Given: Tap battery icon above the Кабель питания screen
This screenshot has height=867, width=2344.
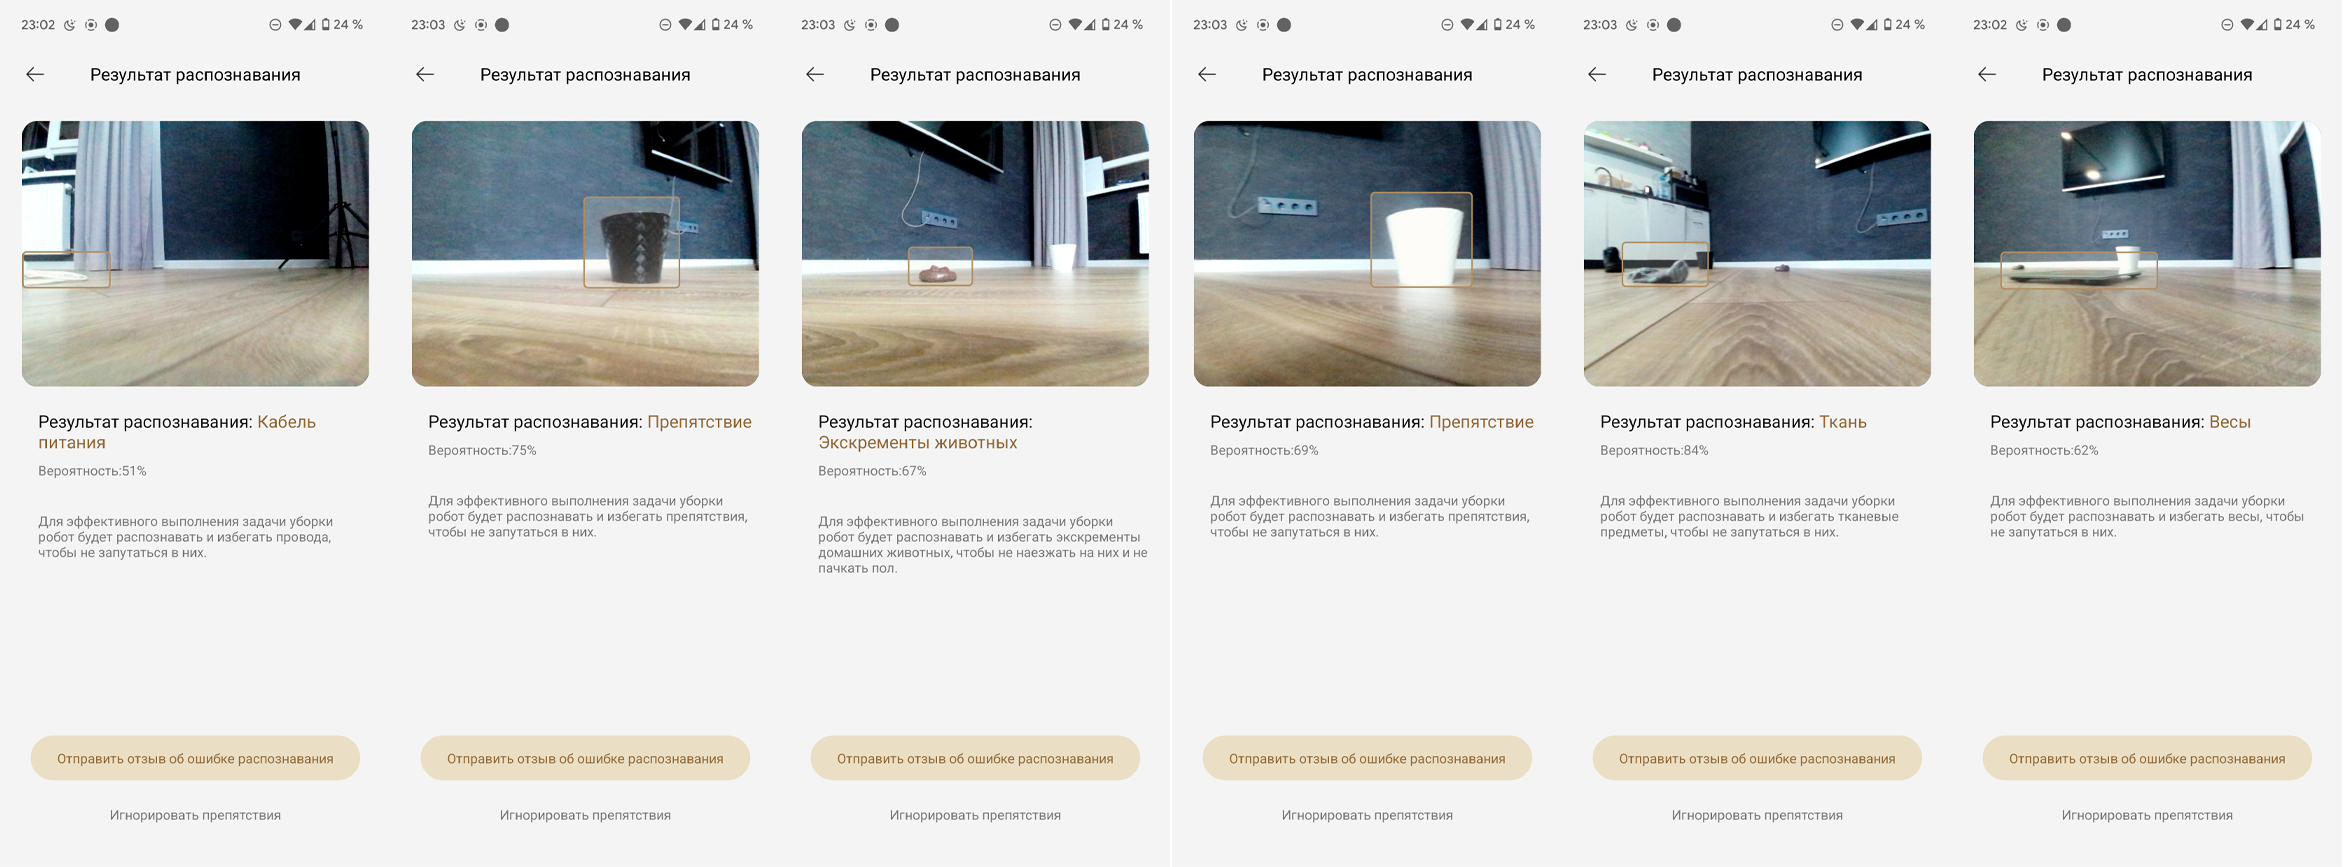Looking at the screenshot, I should click(x=325, y=25).
